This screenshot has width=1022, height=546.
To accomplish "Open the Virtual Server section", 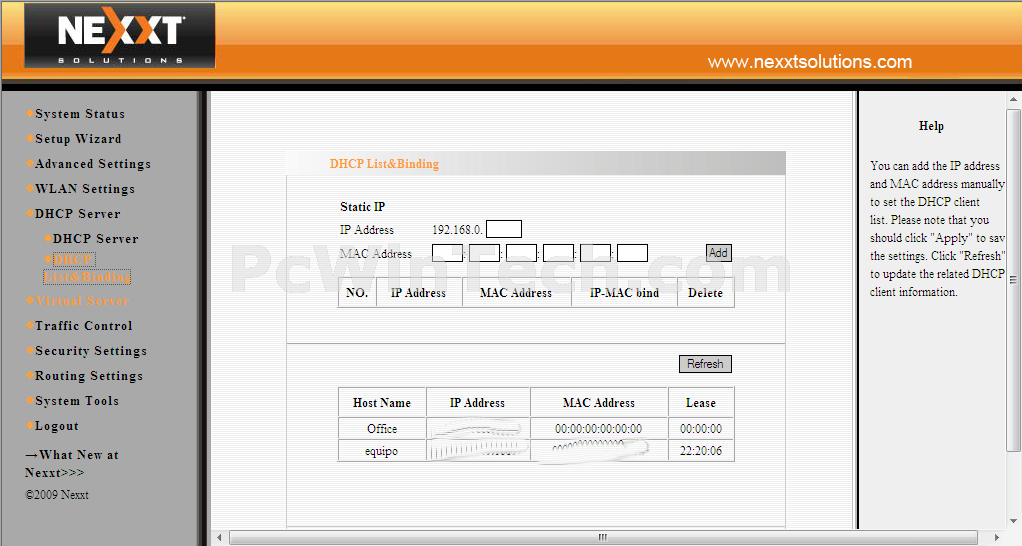I will tap(81, 301).
